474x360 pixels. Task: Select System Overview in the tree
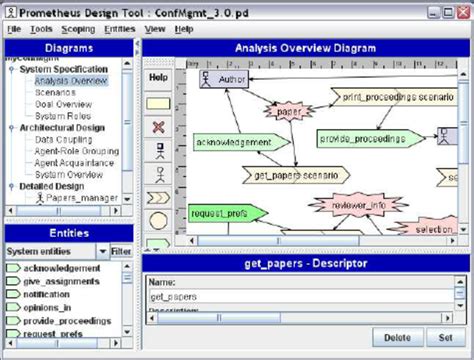69,174
